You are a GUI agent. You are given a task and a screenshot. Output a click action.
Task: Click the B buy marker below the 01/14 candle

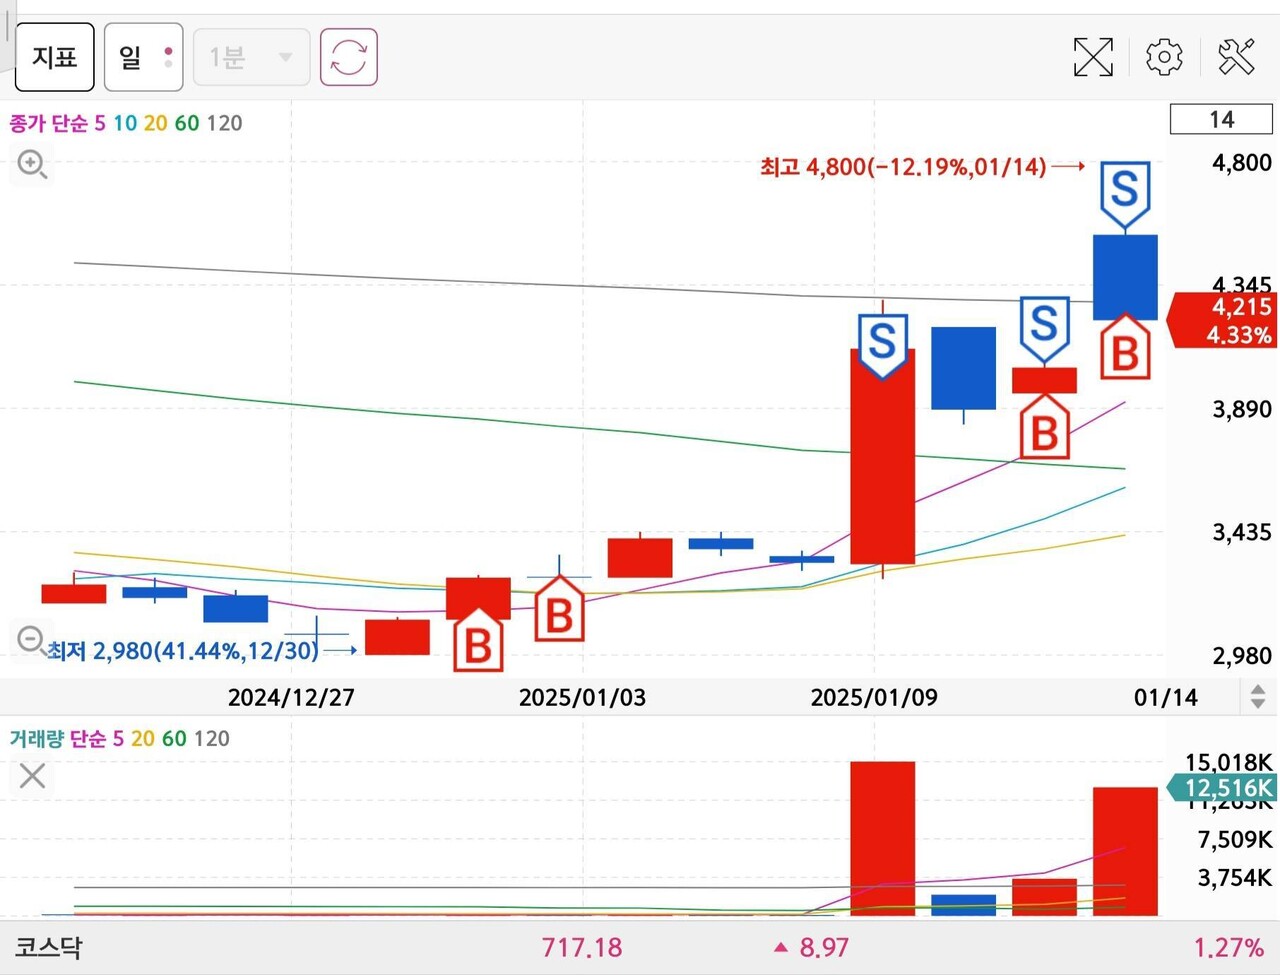click(1125, 350)
